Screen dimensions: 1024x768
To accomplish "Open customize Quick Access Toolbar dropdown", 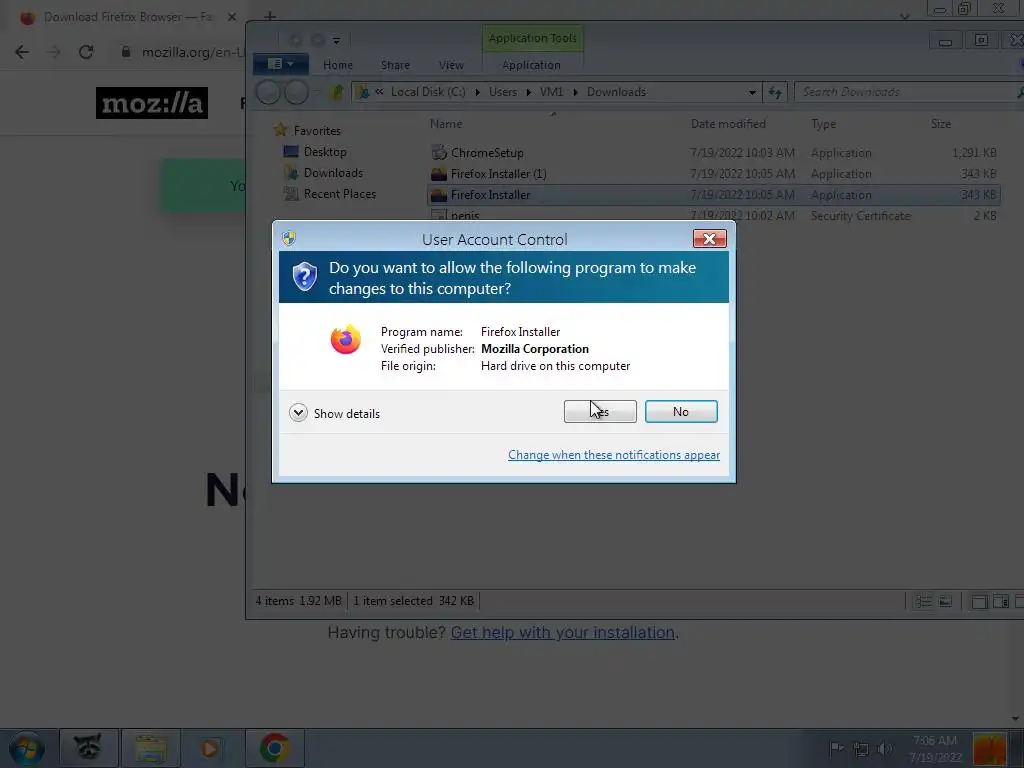I will [336, 40].
